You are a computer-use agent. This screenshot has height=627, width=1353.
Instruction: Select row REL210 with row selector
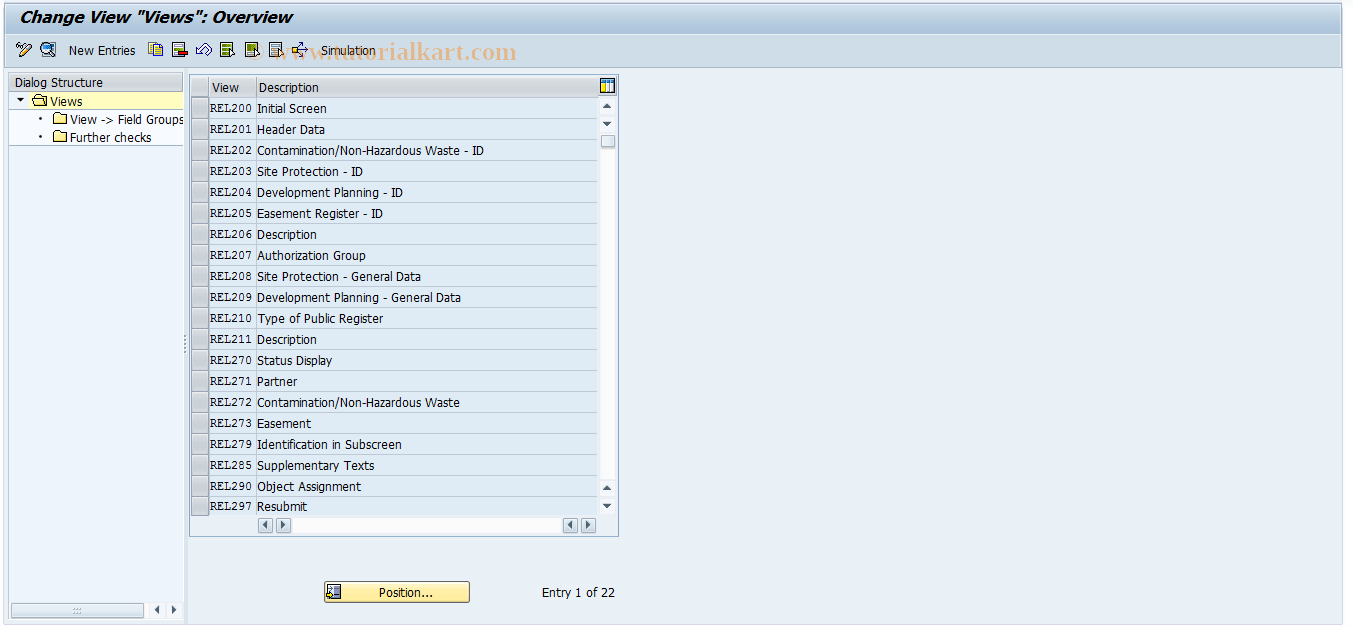200,318
